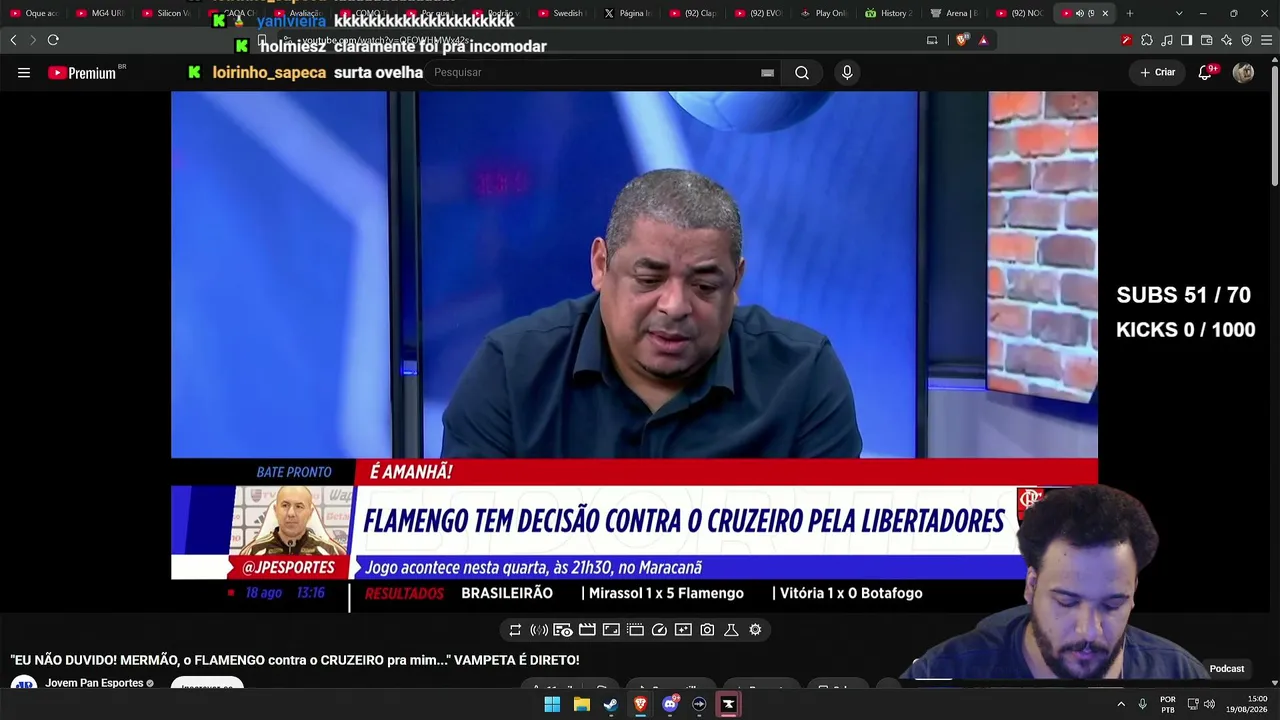1280x720 pixels.
Task: Click the video title text
Action: [295, 660]
